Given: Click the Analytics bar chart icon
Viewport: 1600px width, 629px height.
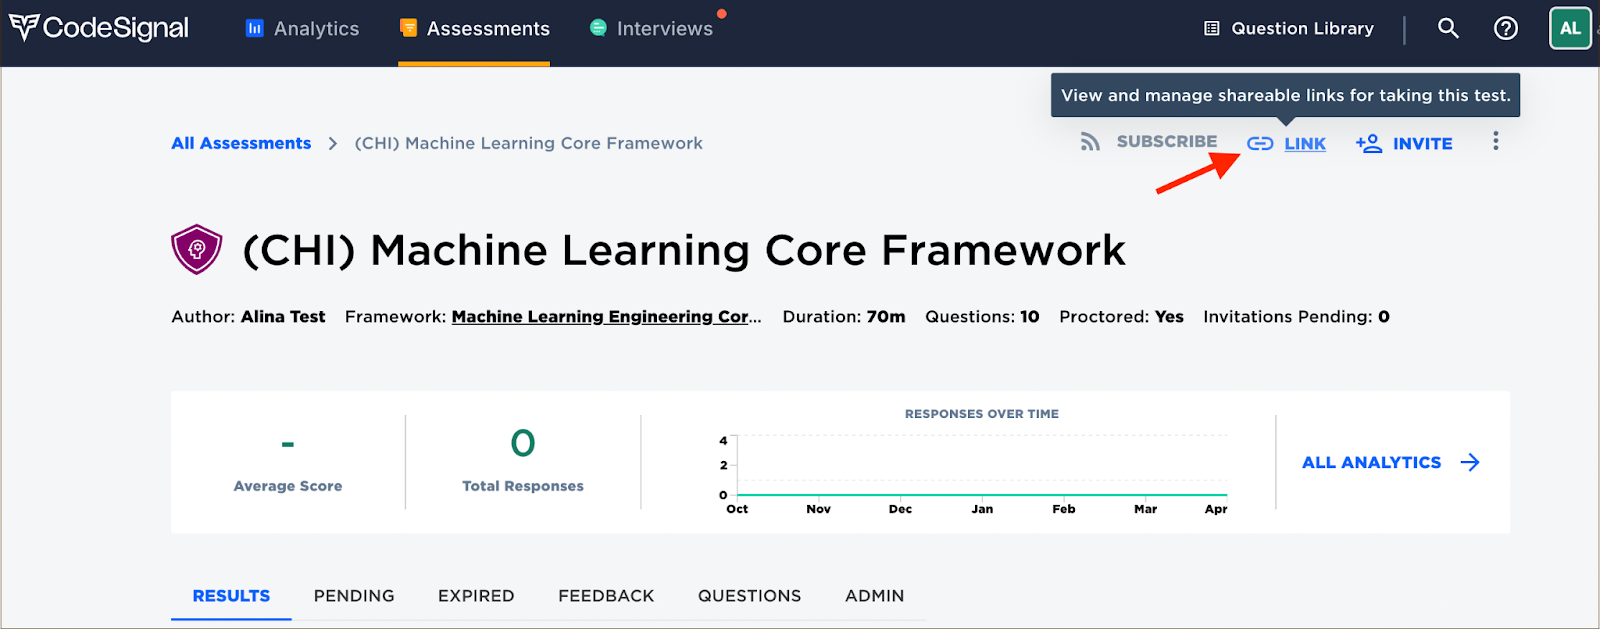Looking at the screenshot, I should [254, 28].
